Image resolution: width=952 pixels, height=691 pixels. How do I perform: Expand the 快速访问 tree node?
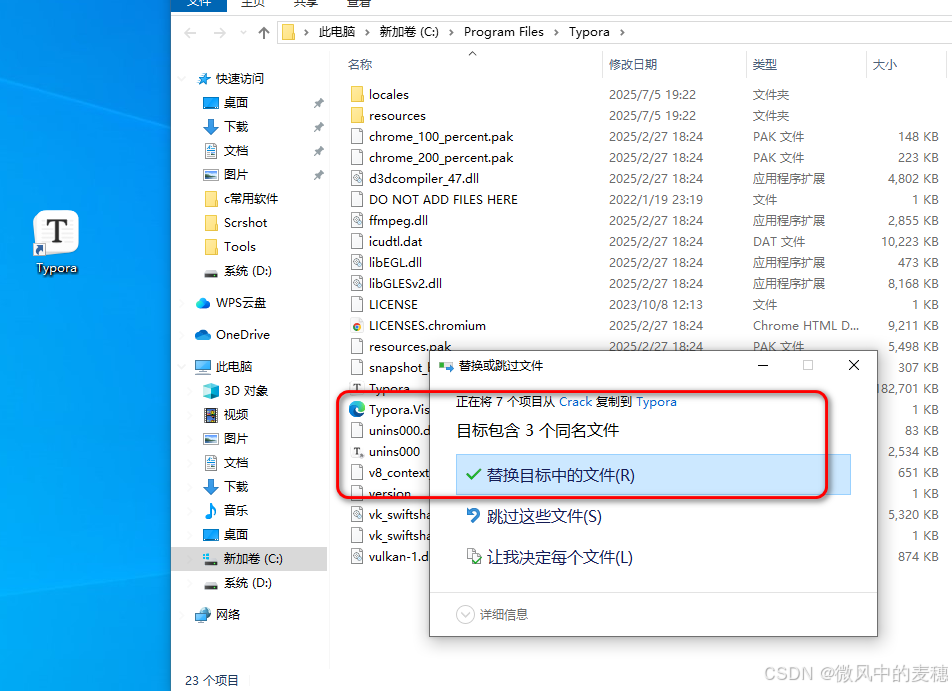point(182,79)
